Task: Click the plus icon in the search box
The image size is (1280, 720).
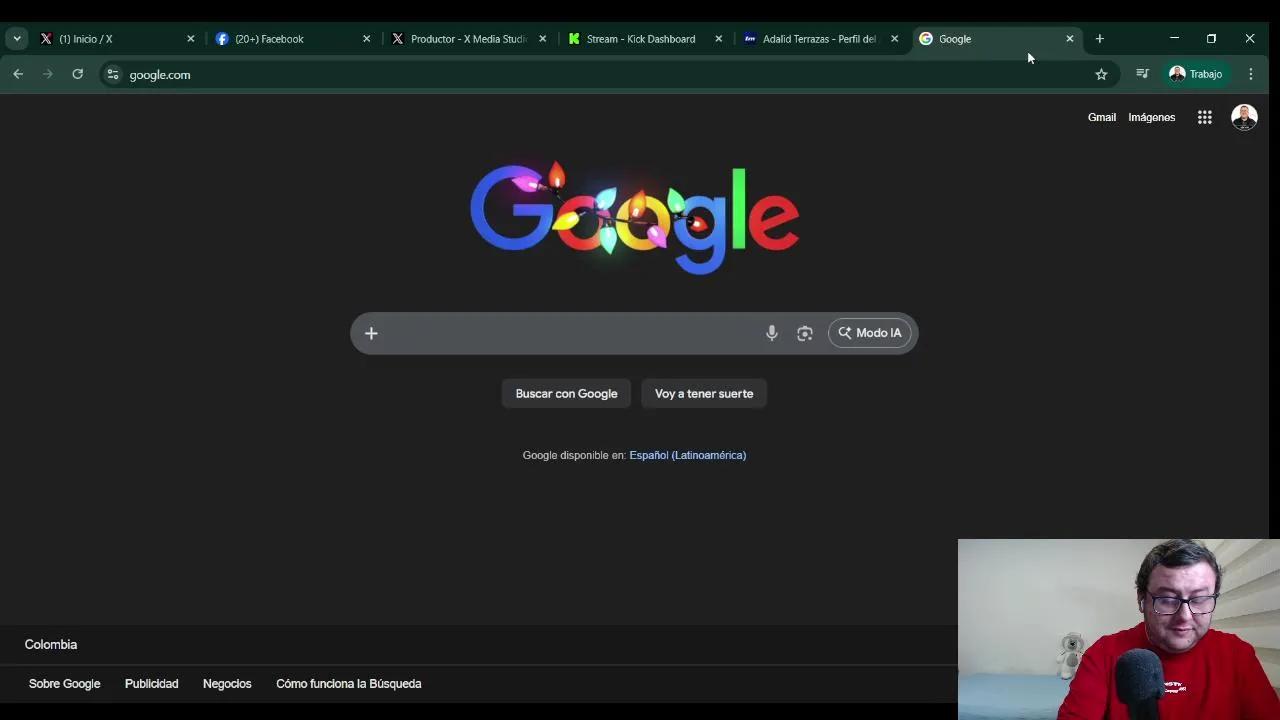Action: click(371, 332)
